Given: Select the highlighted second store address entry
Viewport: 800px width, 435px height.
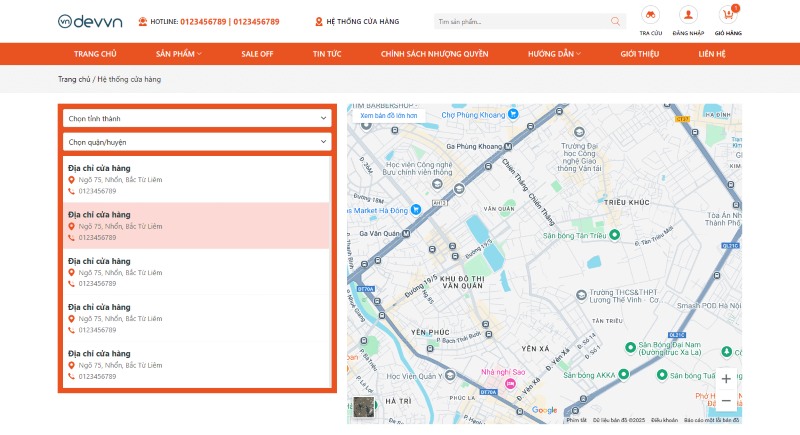Looking at the screenshot, I should 196,225.
